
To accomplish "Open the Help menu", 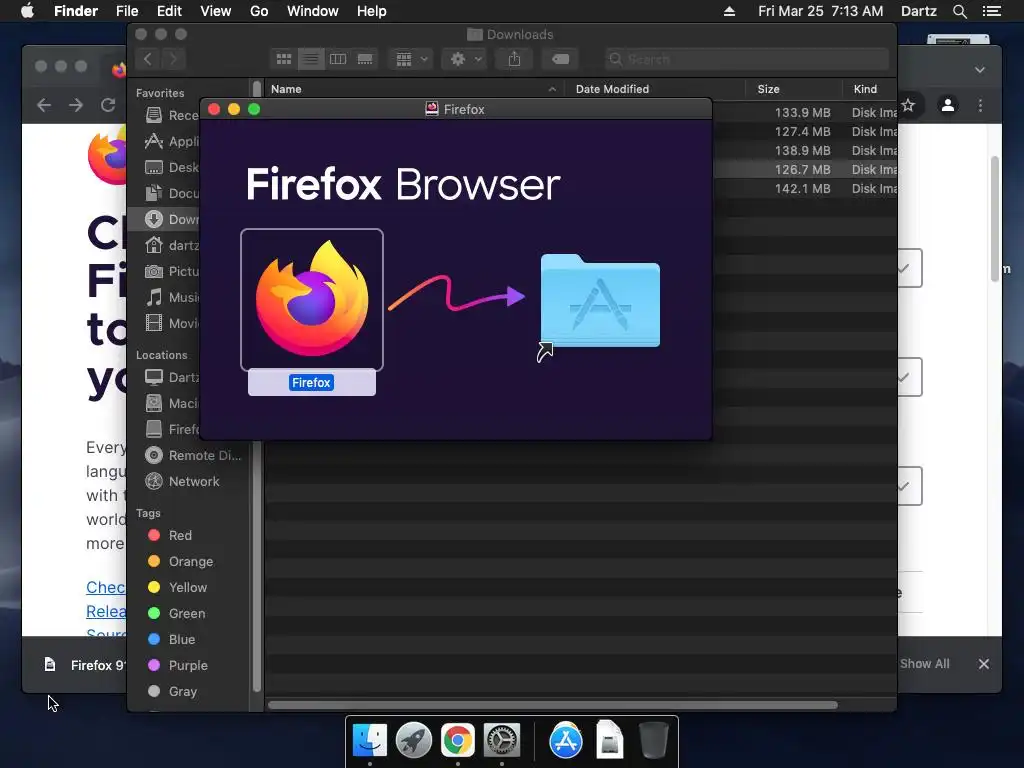I will pos(372,11).
